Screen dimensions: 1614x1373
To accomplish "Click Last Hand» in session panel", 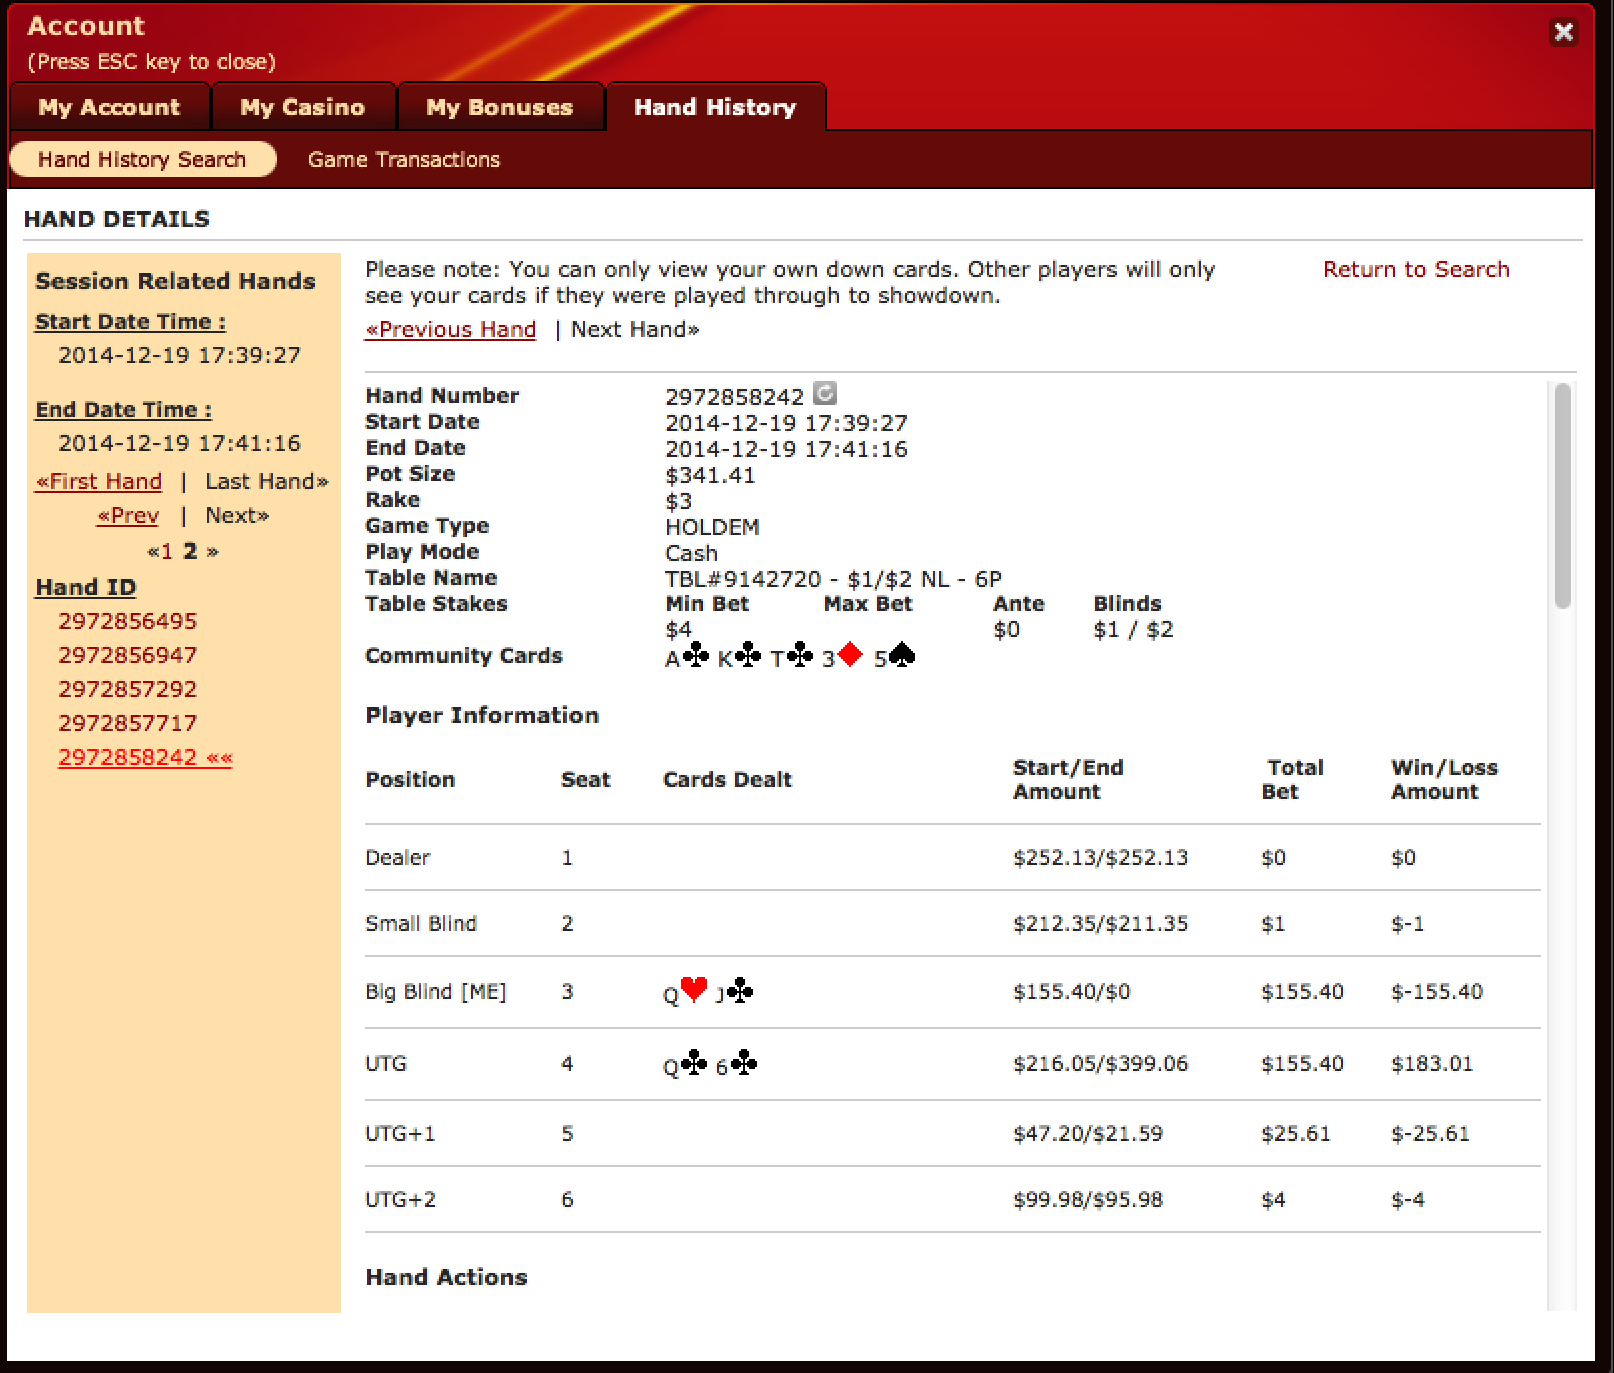I will pyautogui.click(x=267, y=481).
